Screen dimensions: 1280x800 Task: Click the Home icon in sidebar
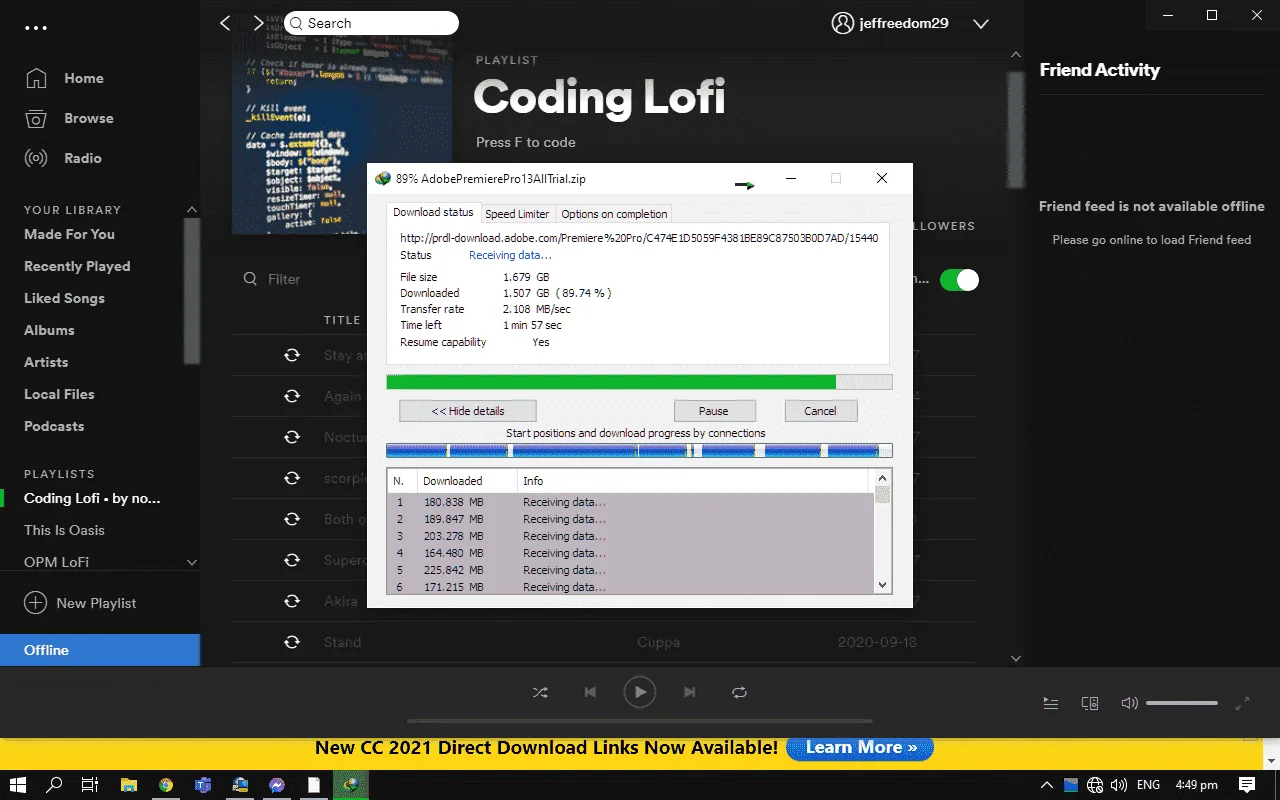point(36,78)
